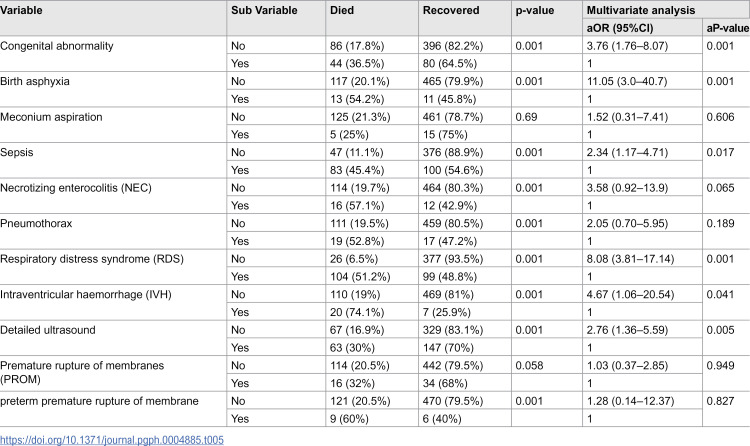Select the 11.05 (3.0–40.7) aOR value

627,81
